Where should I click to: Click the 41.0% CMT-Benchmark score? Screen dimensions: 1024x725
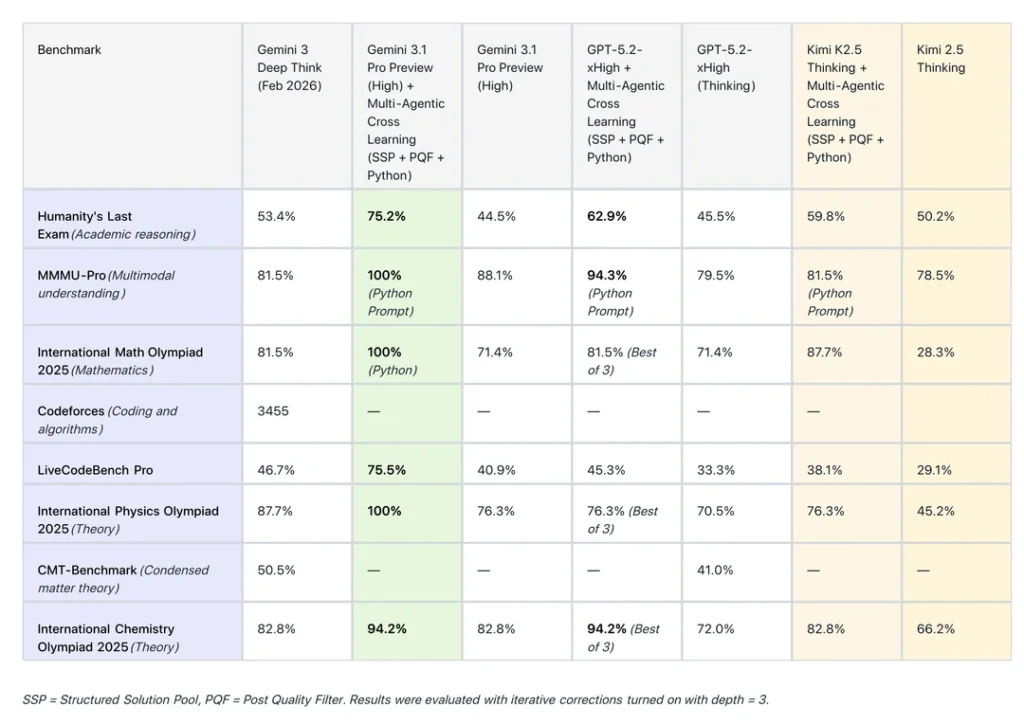click(715, 570)
